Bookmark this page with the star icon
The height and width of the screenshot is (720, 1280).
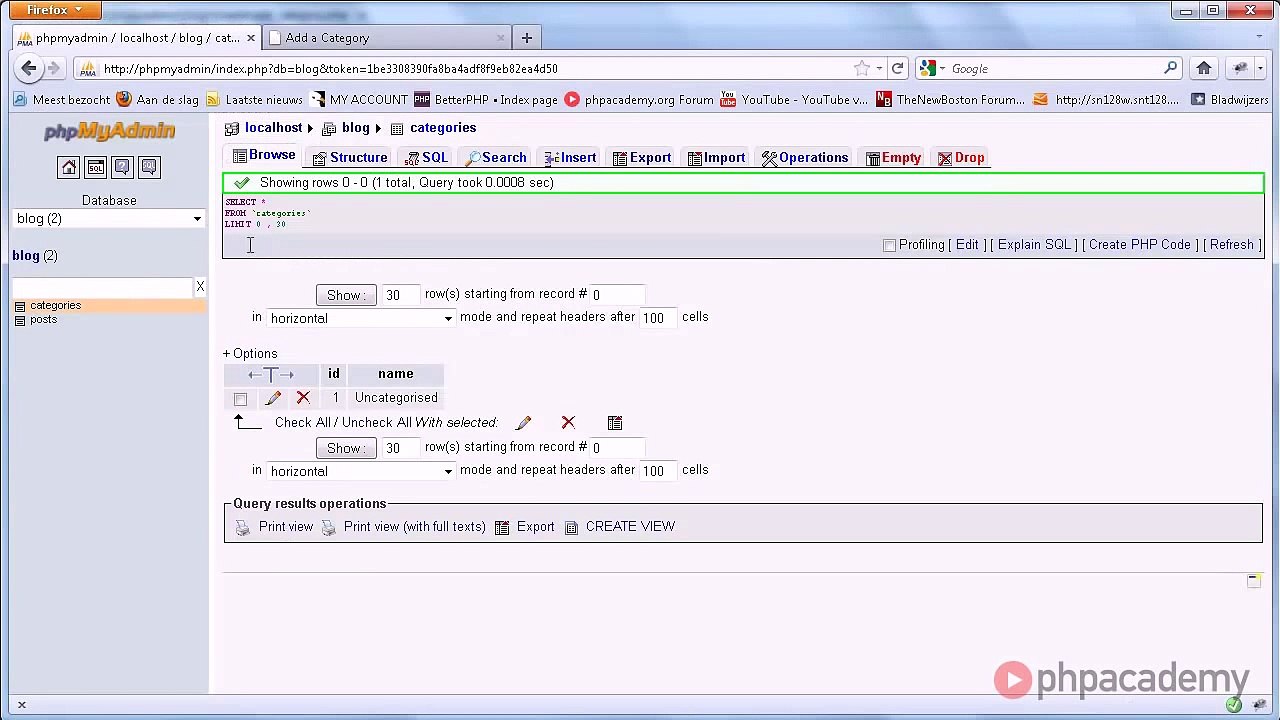[861, 68]
